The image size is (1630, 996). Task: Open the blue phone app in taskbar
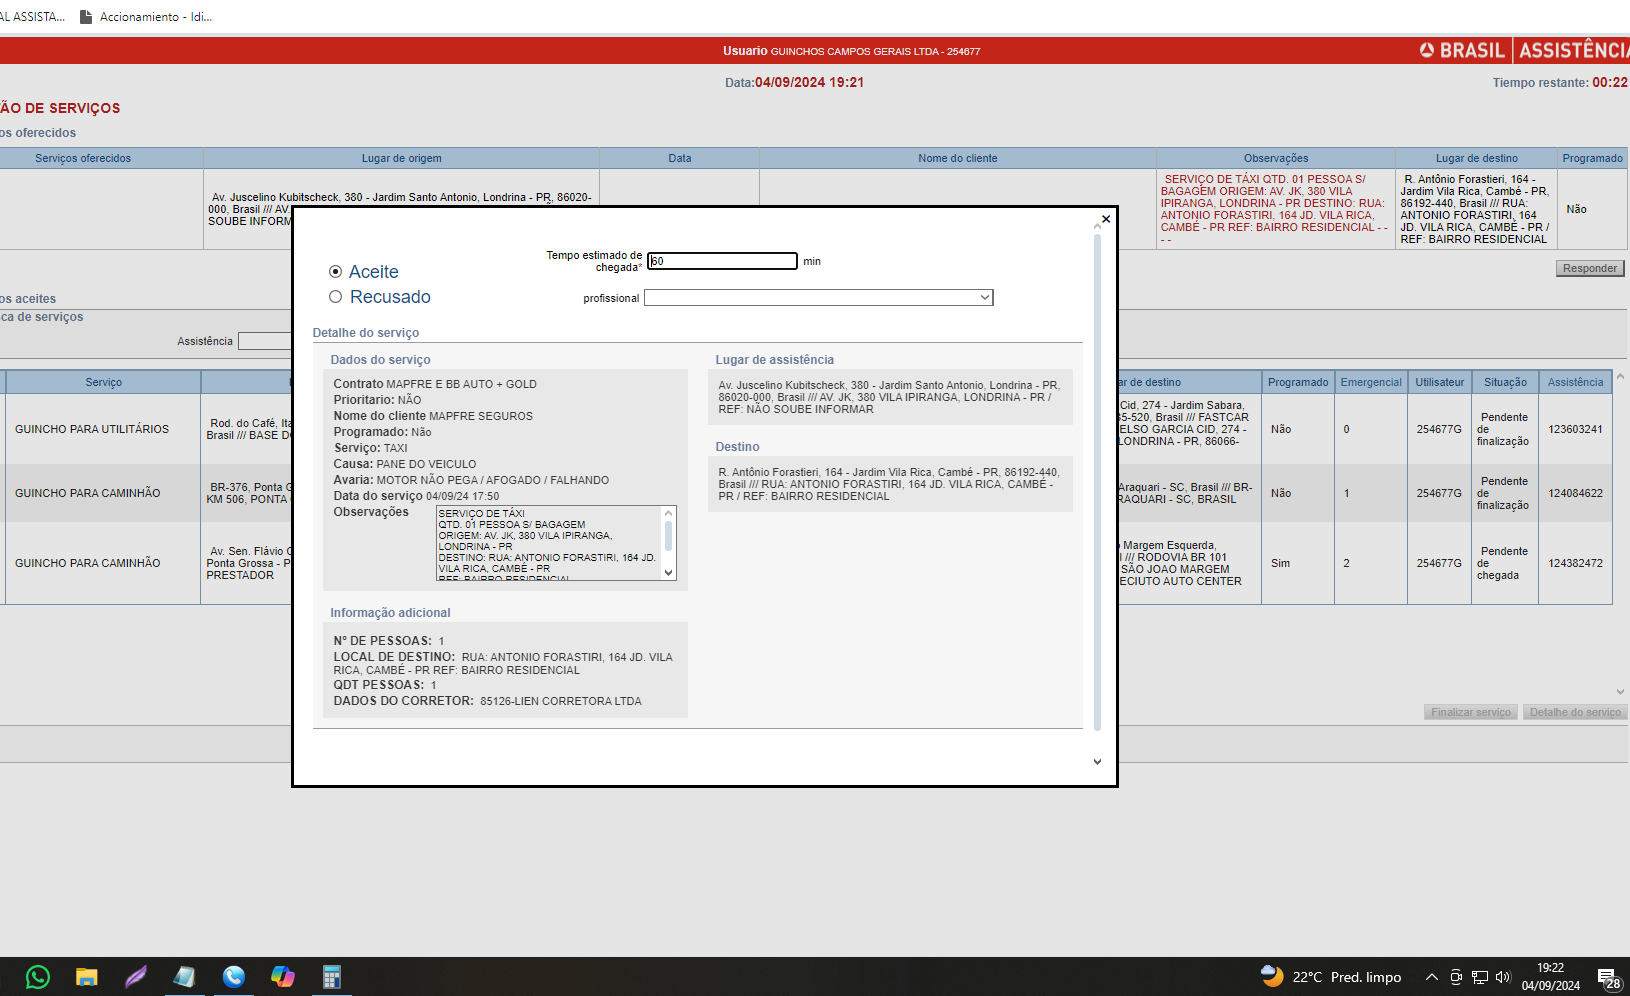pyautogui.click(x=233, y=977)
